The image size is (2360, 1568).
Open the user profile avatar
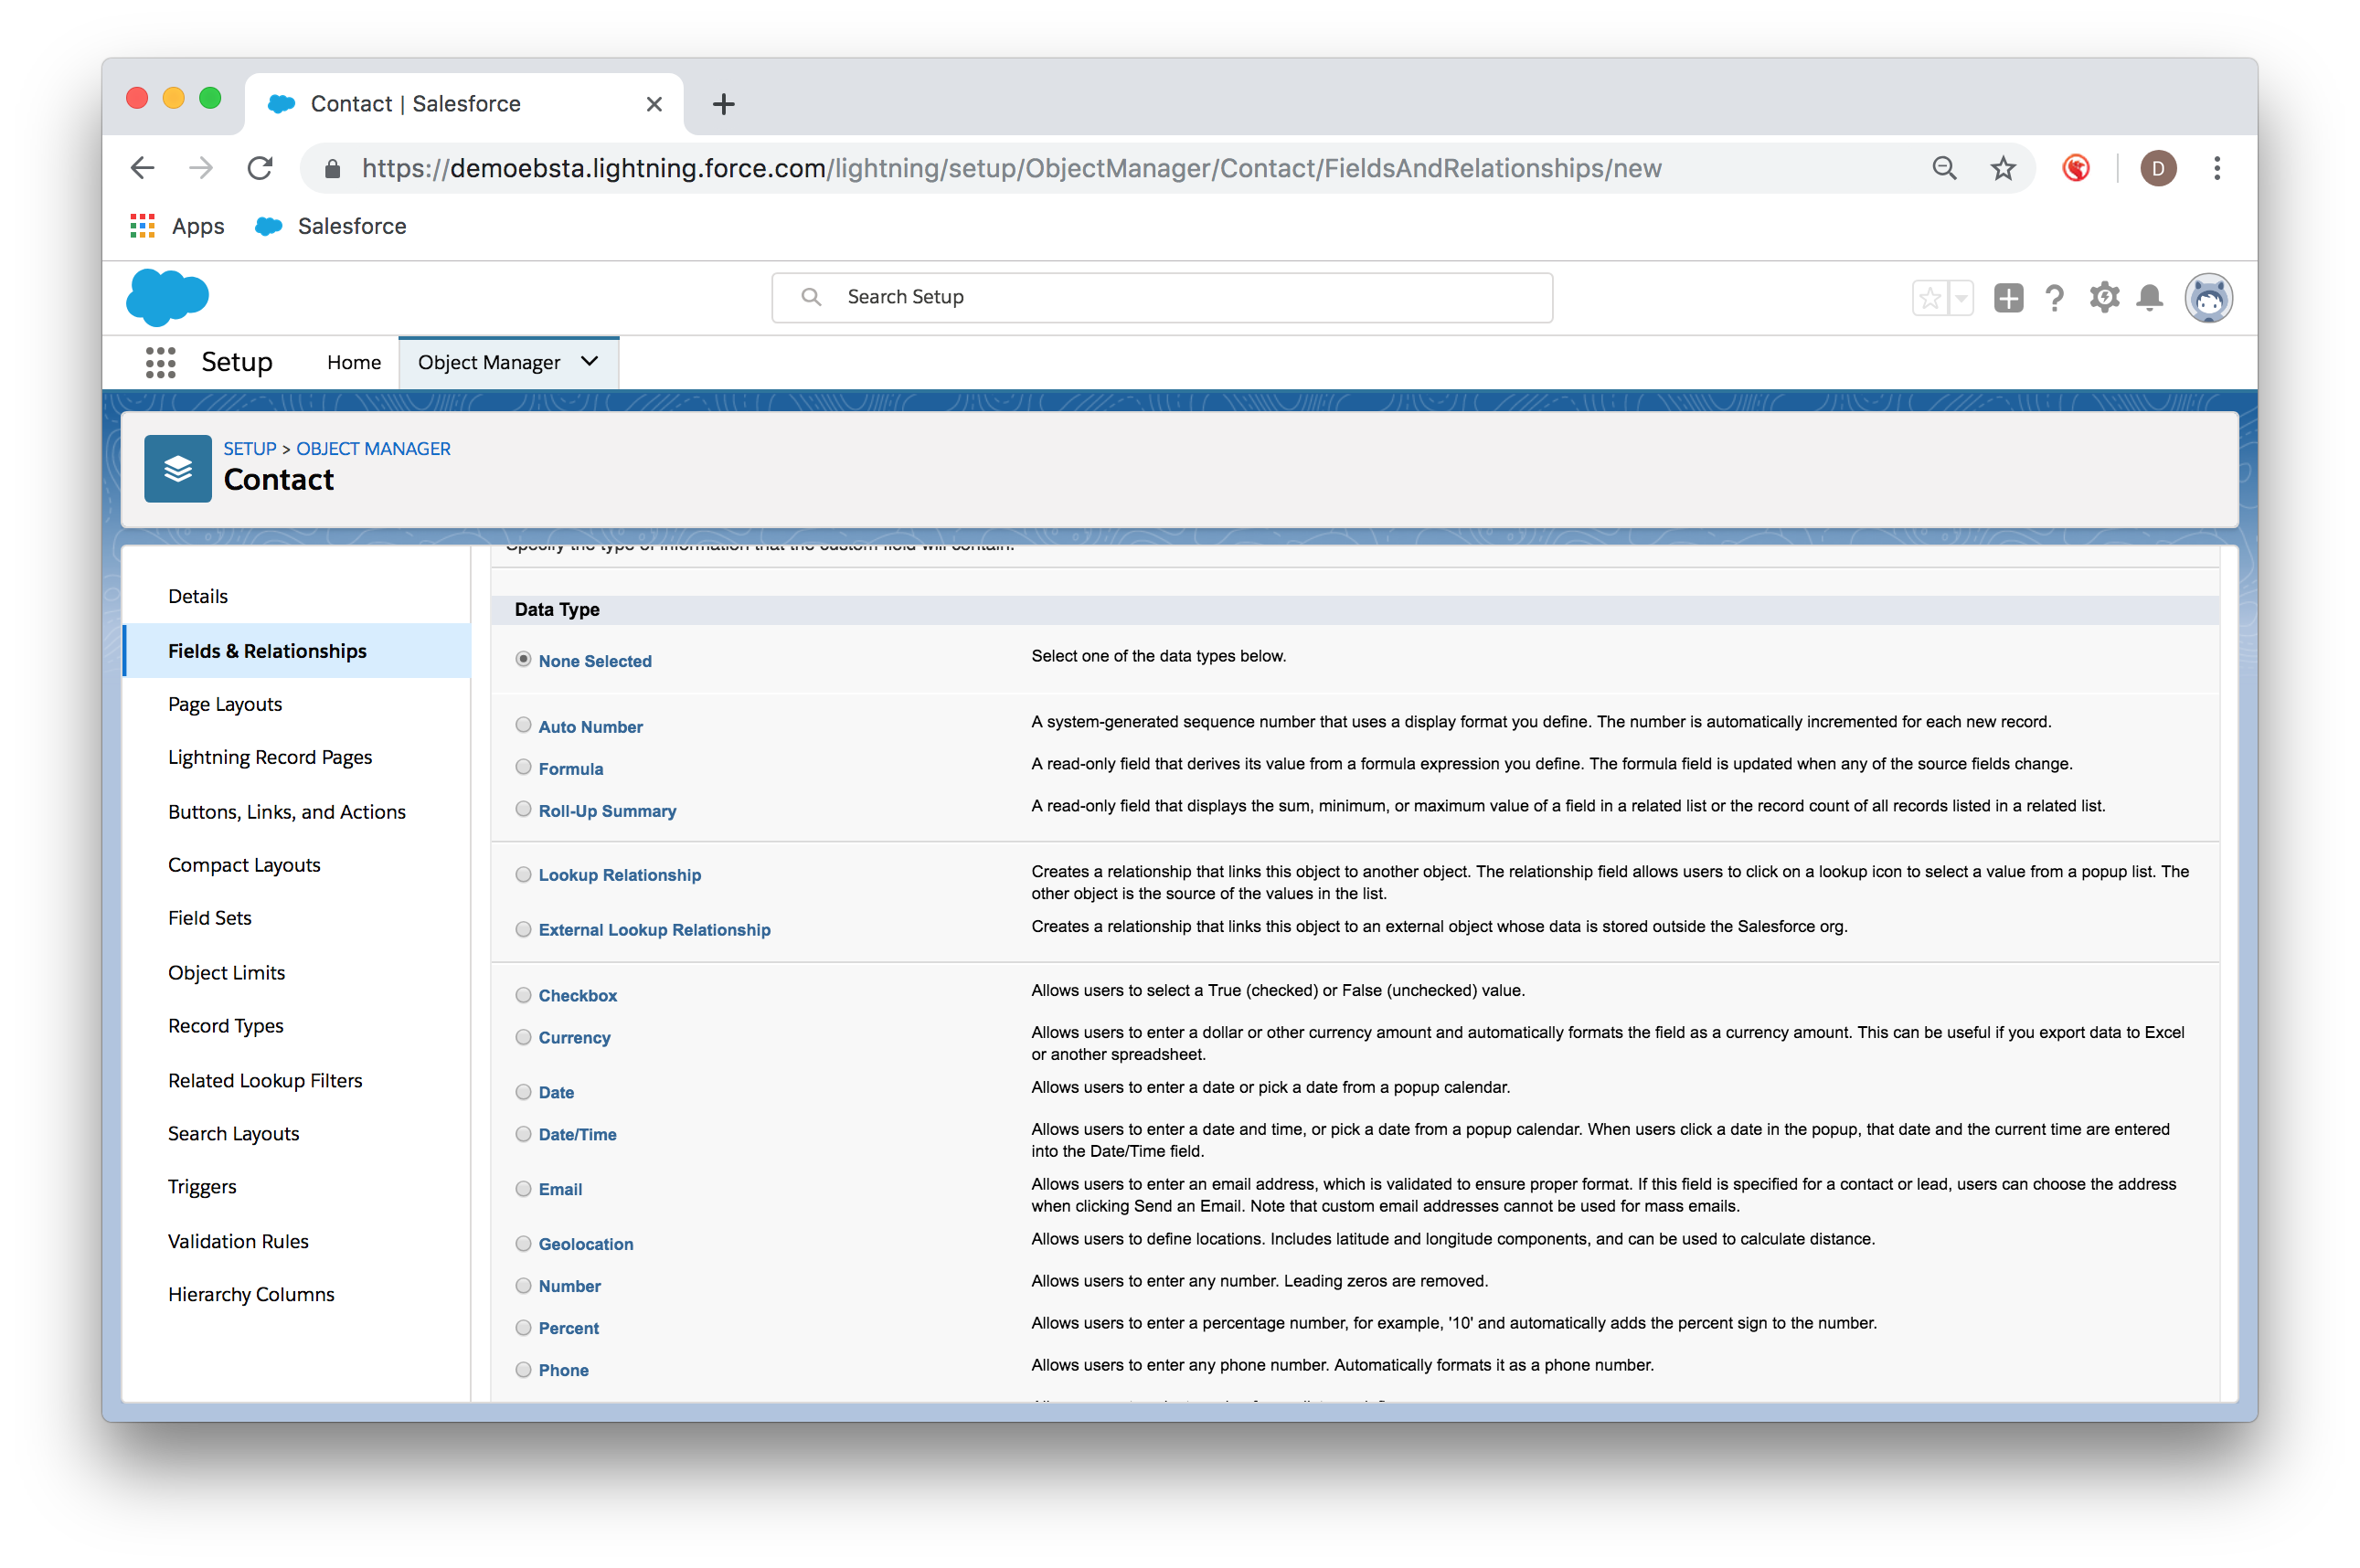[x=2207, y=298]
